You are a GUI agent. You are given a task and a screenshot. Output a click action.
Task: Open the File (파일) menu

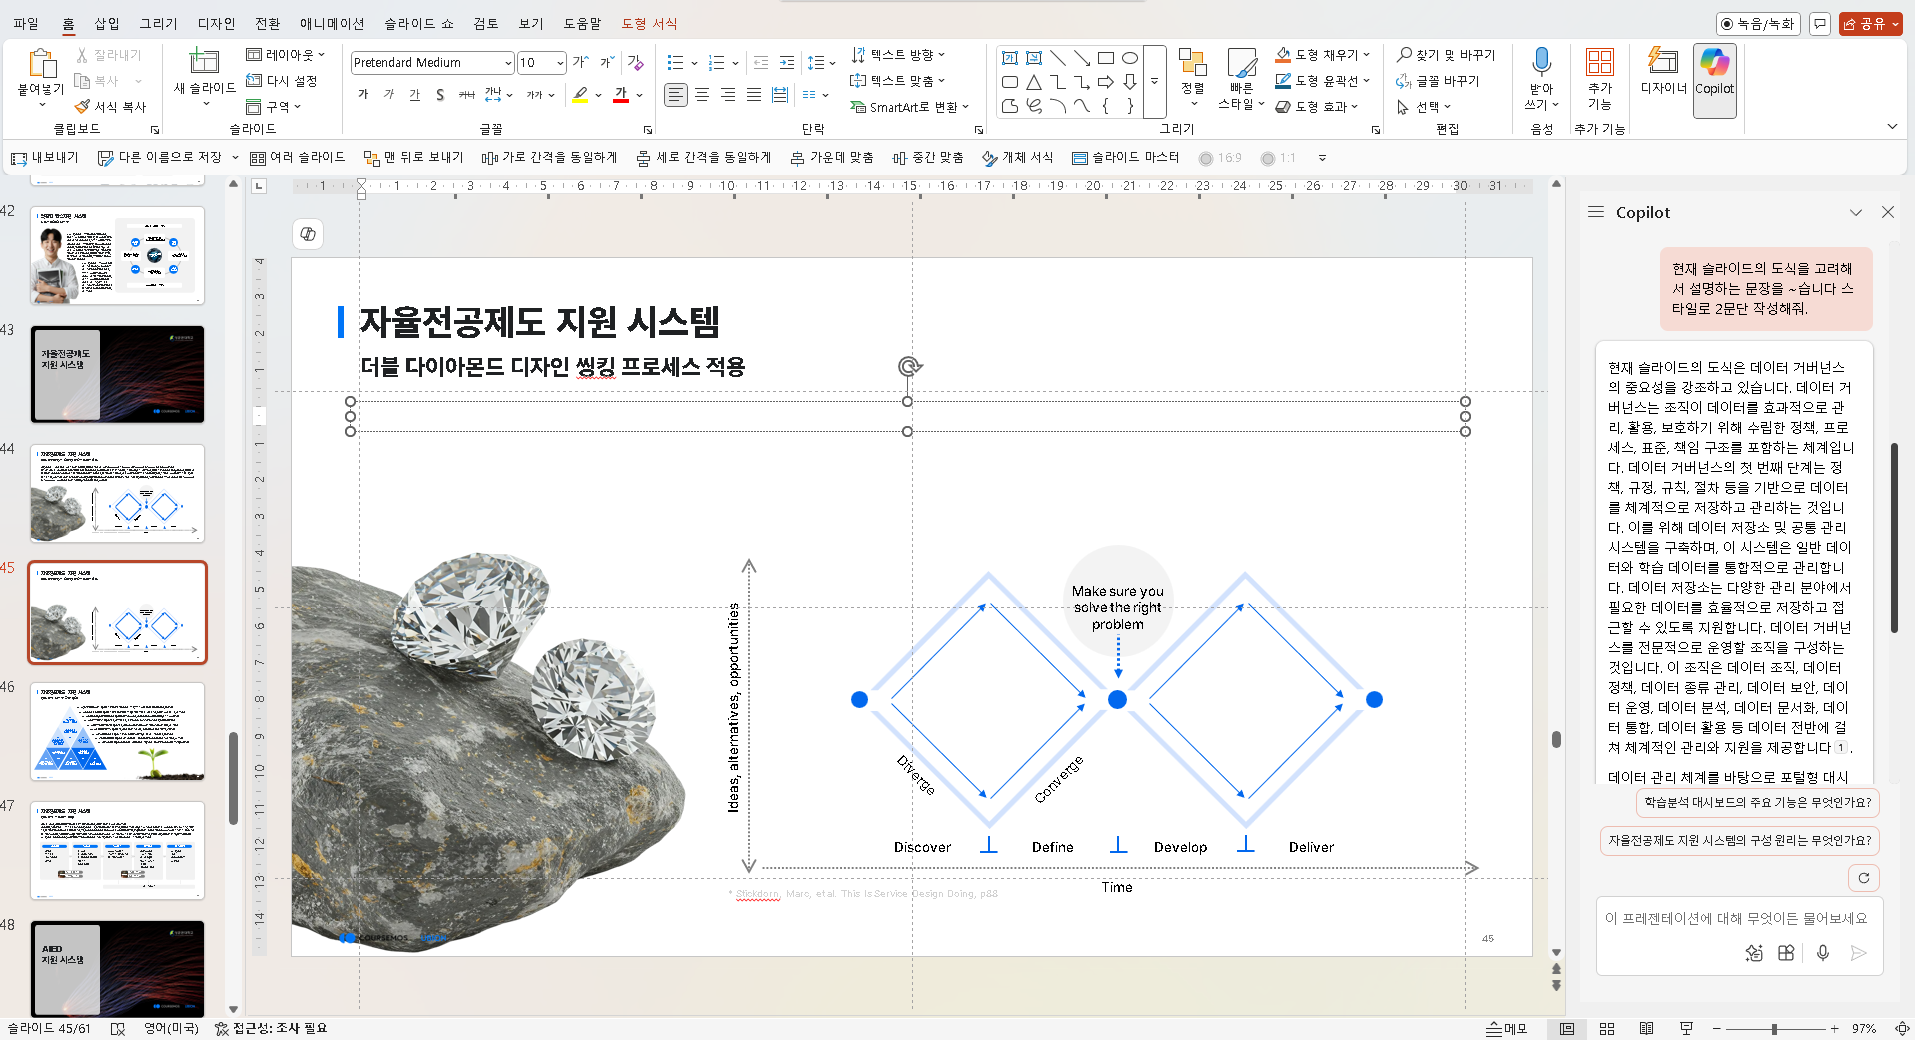tap(26, 23)
